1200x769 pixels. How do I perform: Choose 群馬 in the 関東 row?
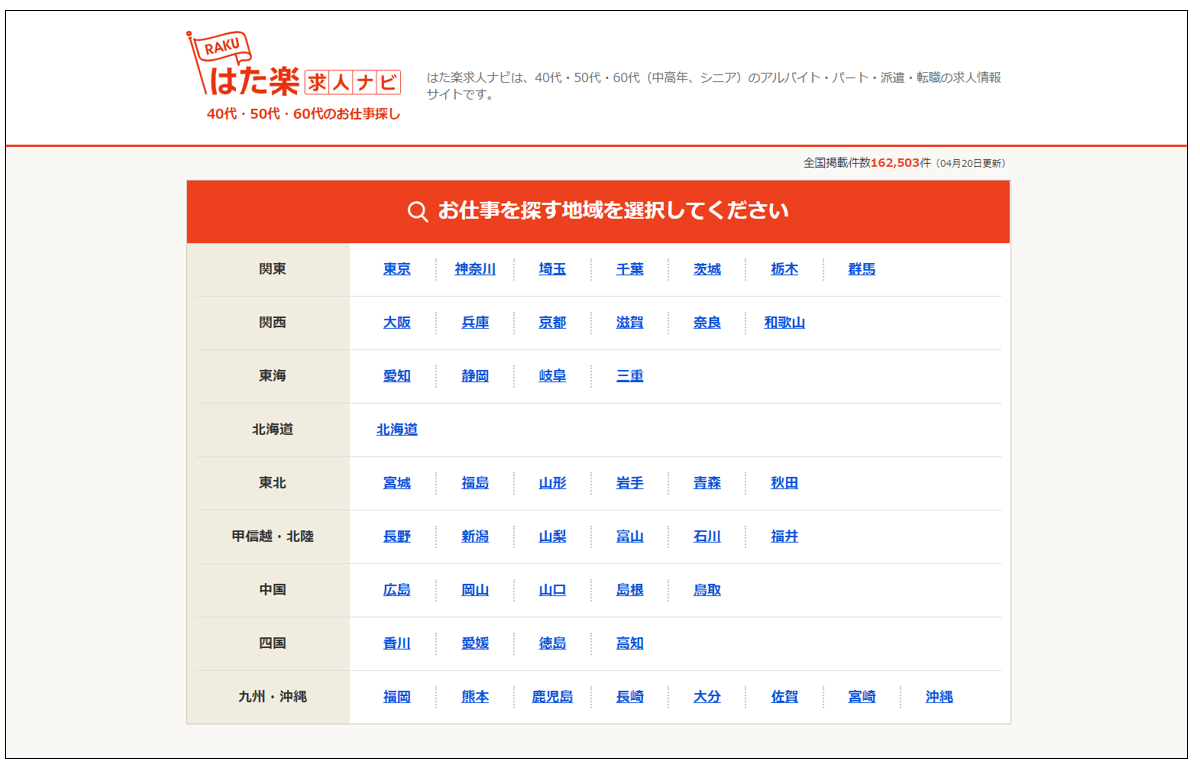[861, 270]
